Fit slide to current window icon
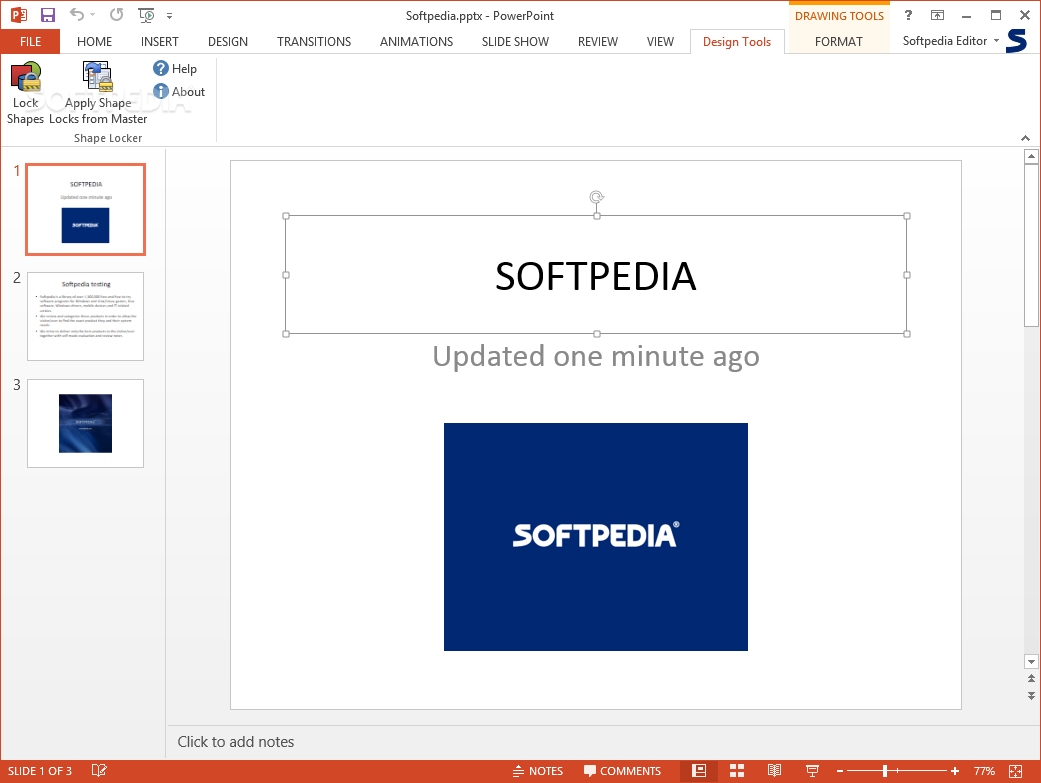The width and height of the screenshot is (1041, 783). 1016,771
